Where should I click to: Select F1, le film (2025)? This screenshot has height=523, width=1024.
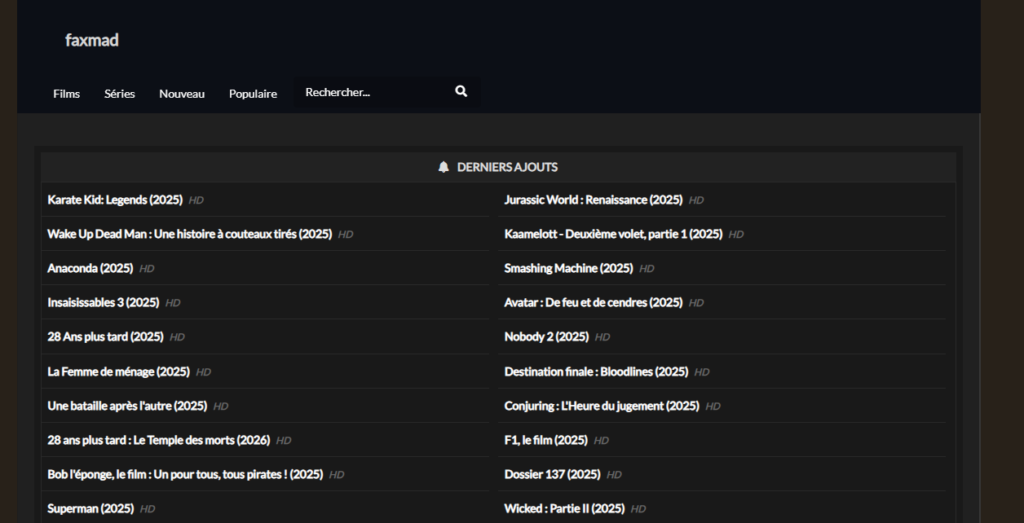(x=546, y=440)
